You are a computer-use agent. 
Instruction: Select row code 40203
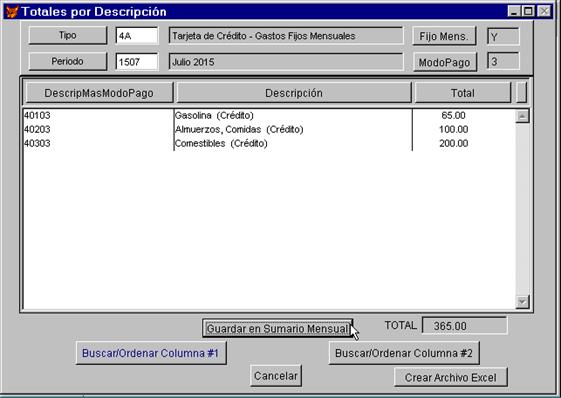point(37,129)
